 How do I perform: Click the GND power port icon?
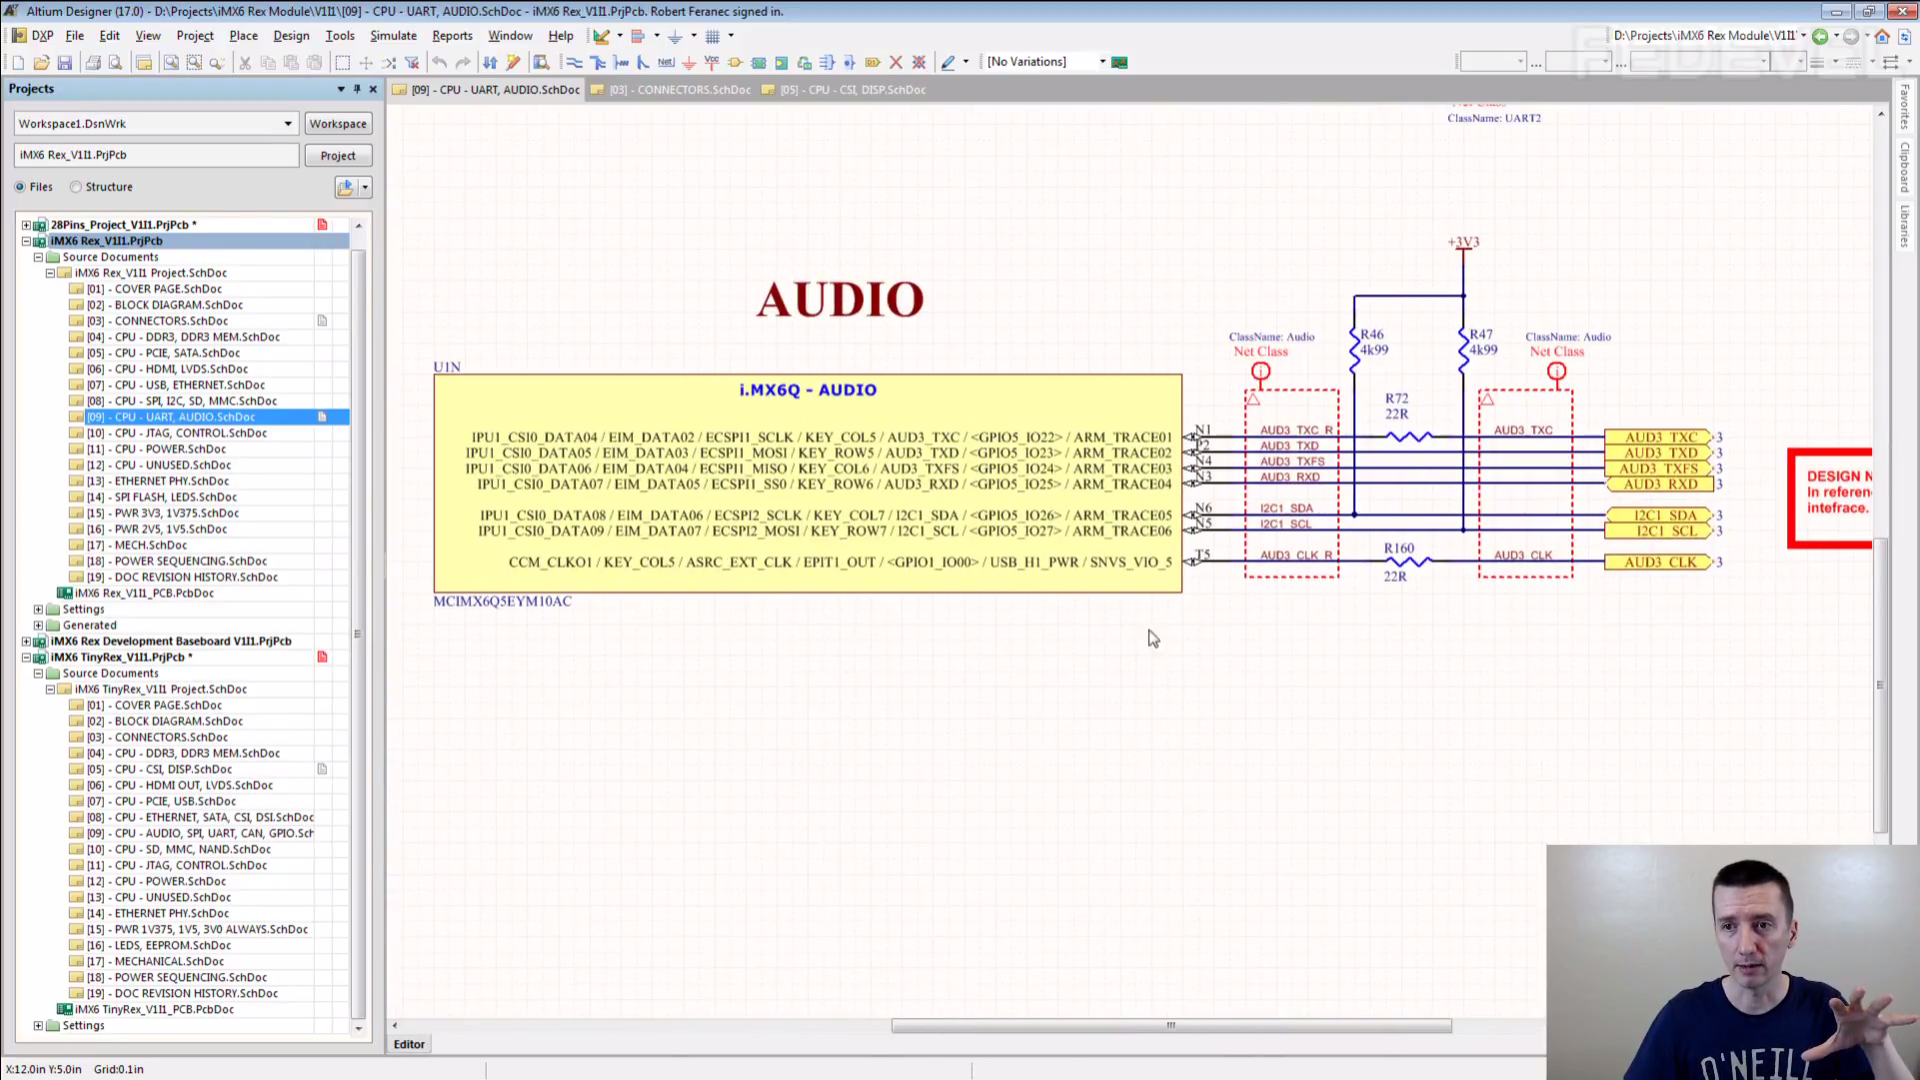click(x=689, y=62)
